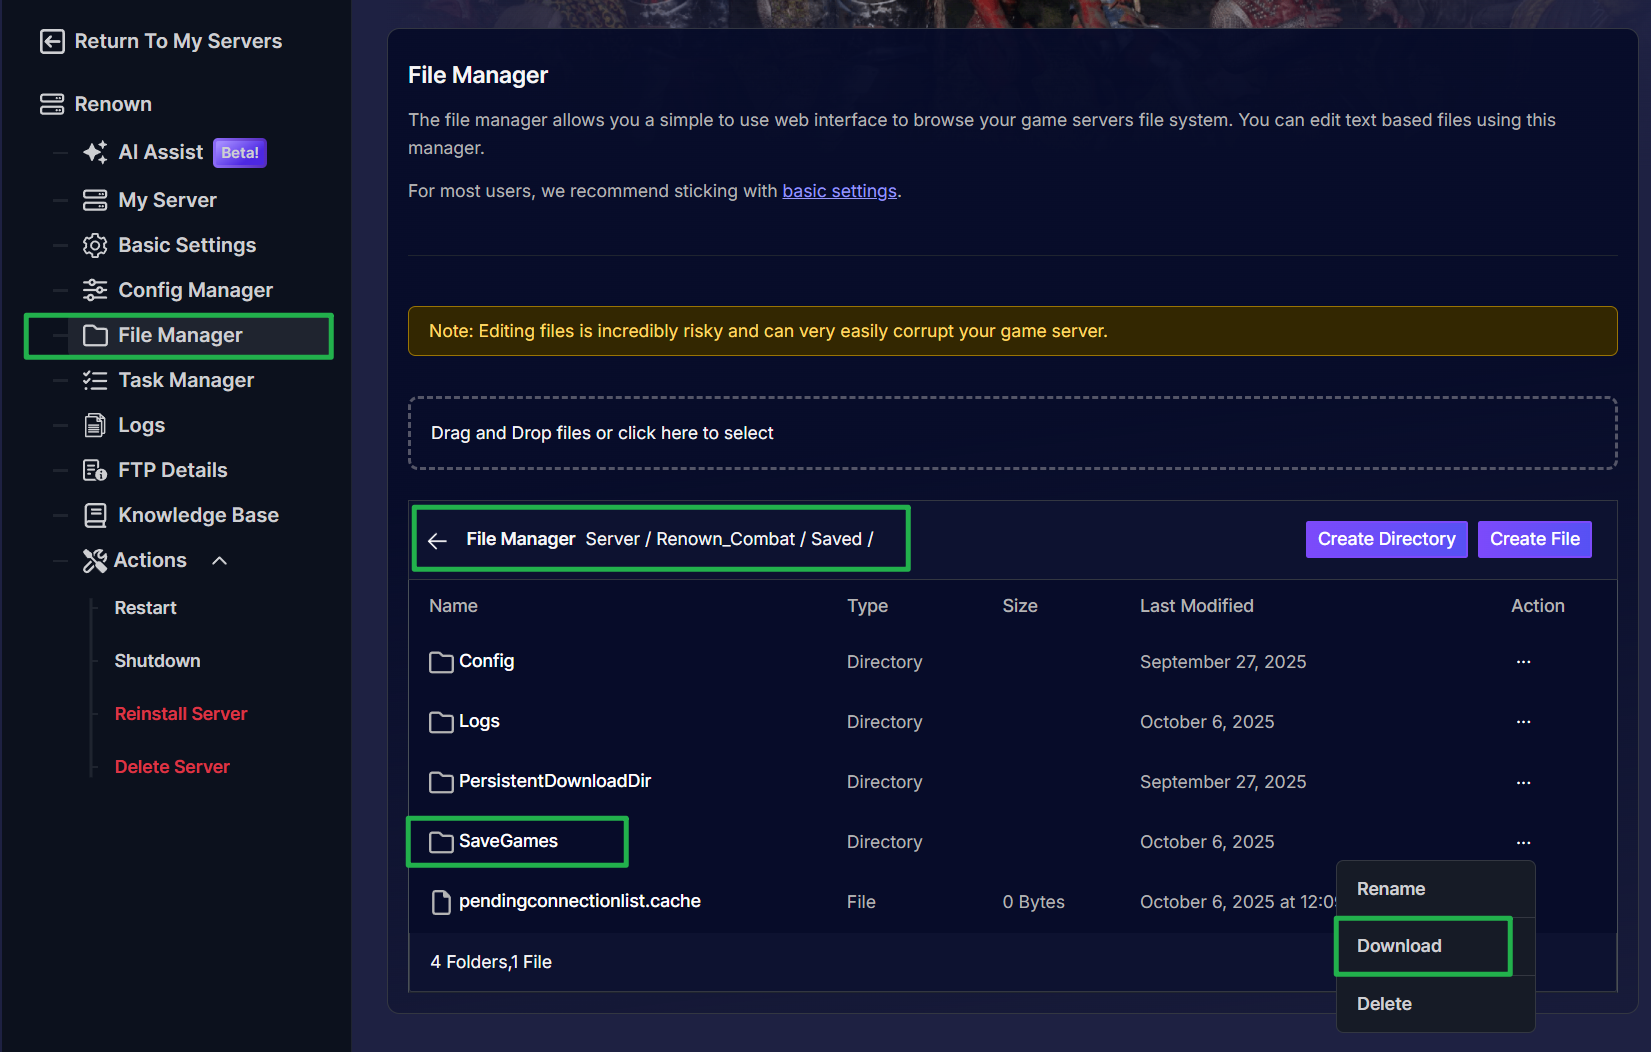Open AI Assist sparkle icon
The width and height of the screenshot is (1651, 1052).
(x=95, y=152)
